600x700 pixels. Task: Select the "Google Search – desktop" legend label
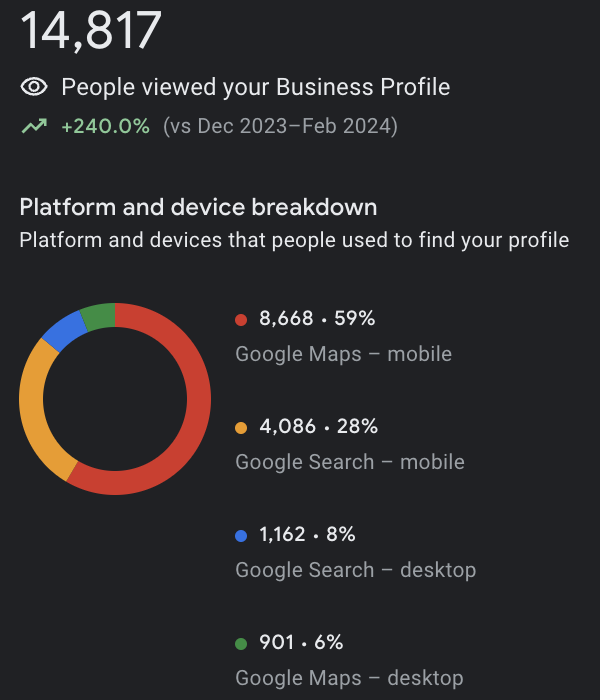coord(355,570)
